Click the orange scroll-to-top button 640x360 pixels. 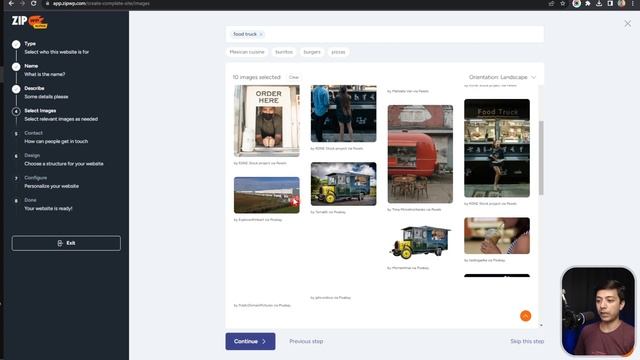[x=525, y=316]
